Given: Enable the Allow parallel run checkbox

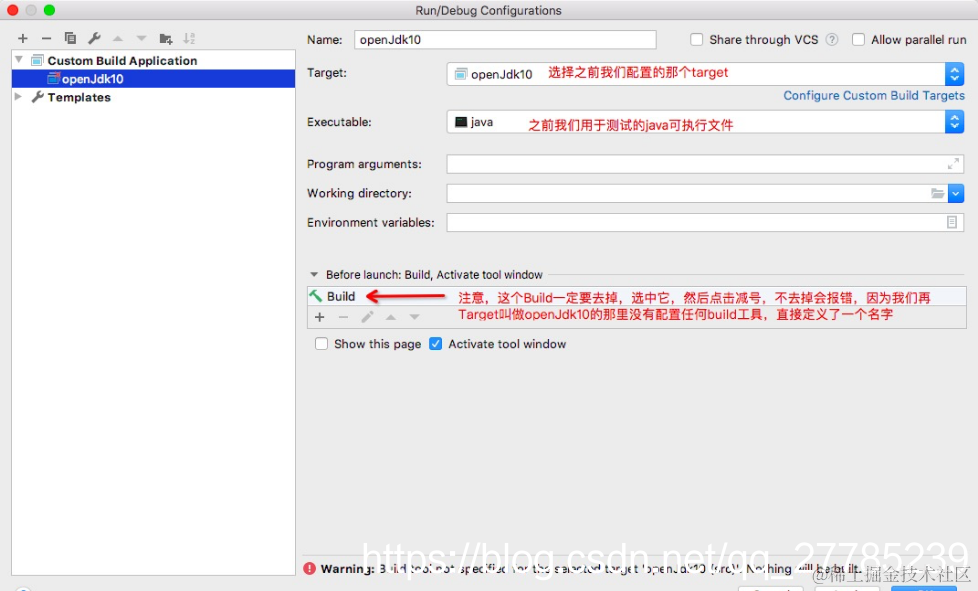Looking at the screenshot, I should tap(858, 39).
